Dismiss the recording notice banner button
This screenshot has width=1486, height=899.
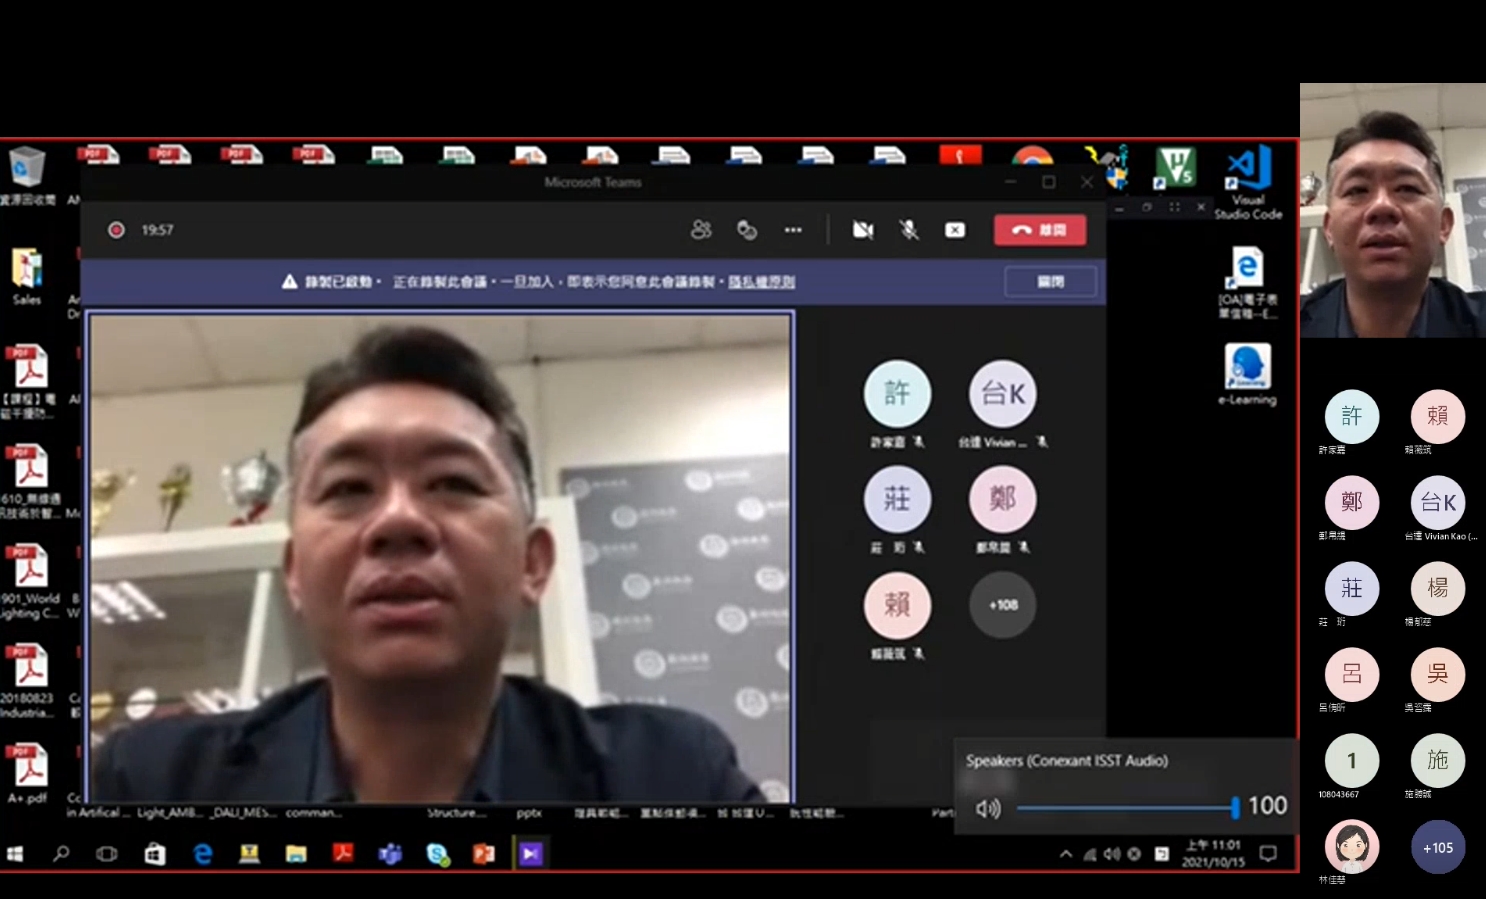pos(1050,282)
